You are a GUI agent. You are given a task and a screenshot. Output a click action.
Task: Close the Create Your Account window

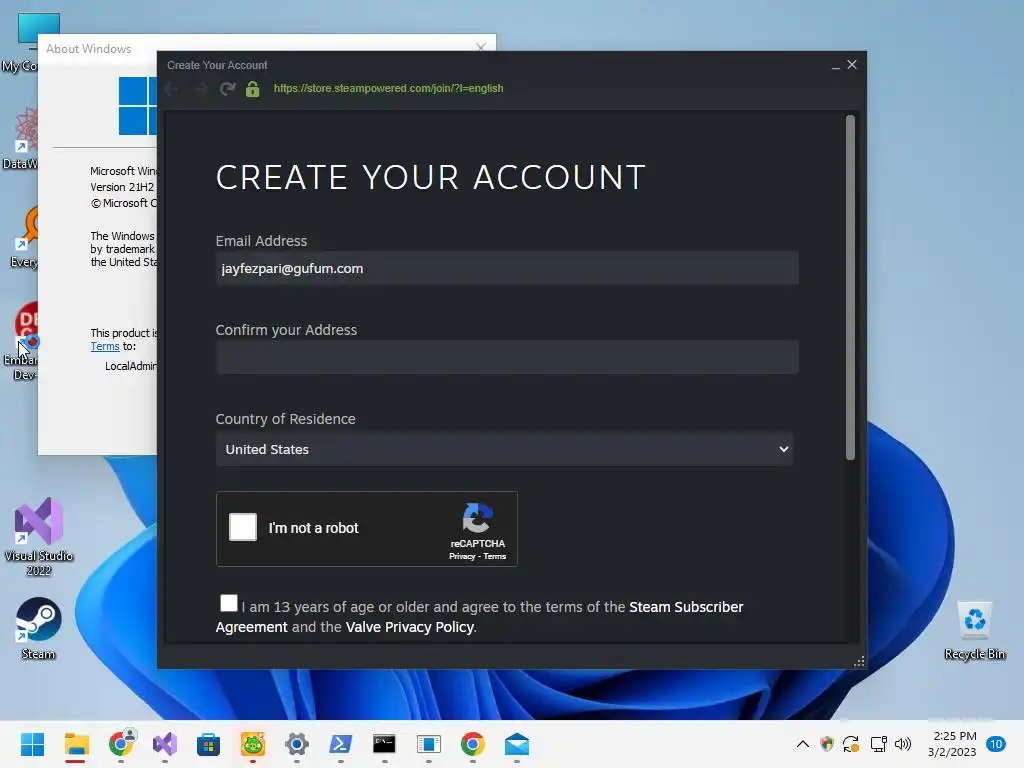tap(852, 65)
